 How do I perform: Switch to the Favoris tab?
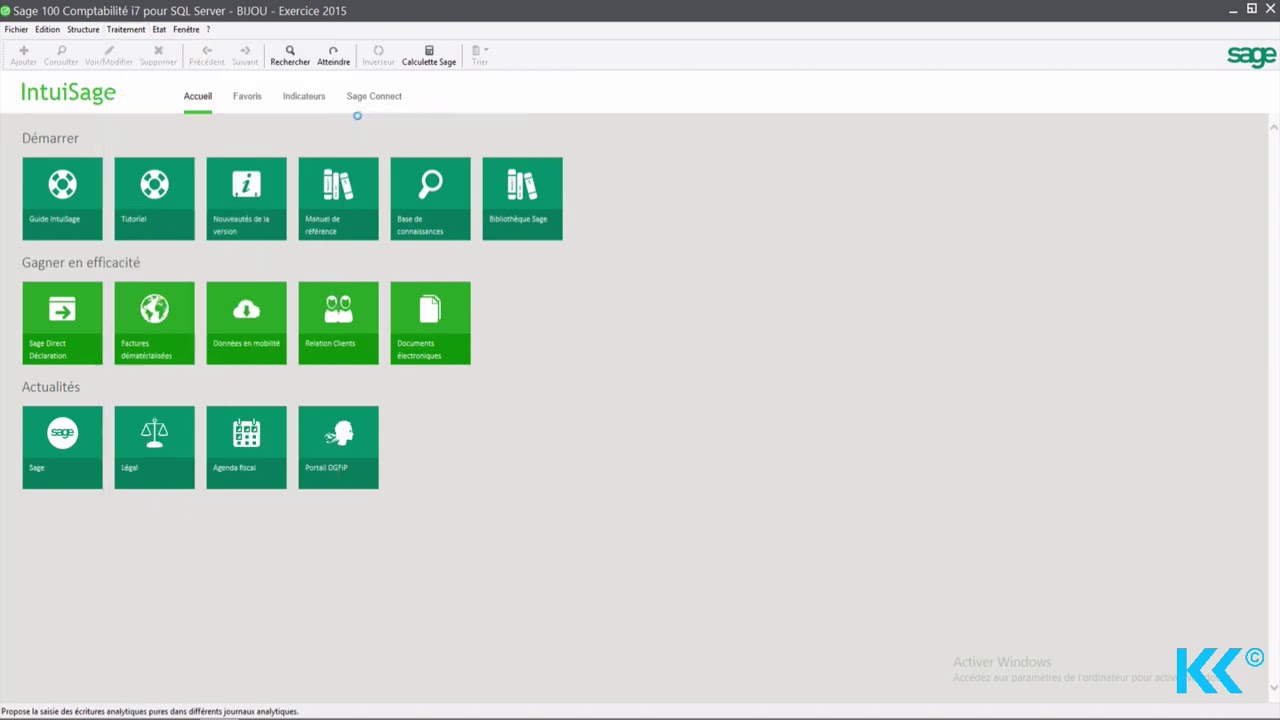pos(247,97)
